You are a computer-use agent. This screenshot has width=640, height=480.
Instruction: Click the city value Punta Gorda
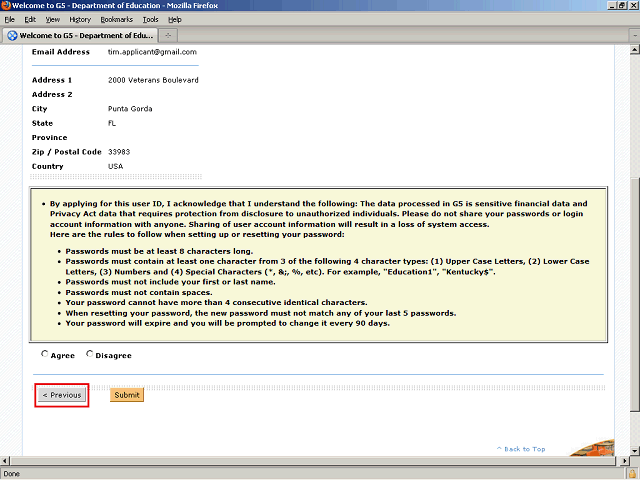coord(130,109)
